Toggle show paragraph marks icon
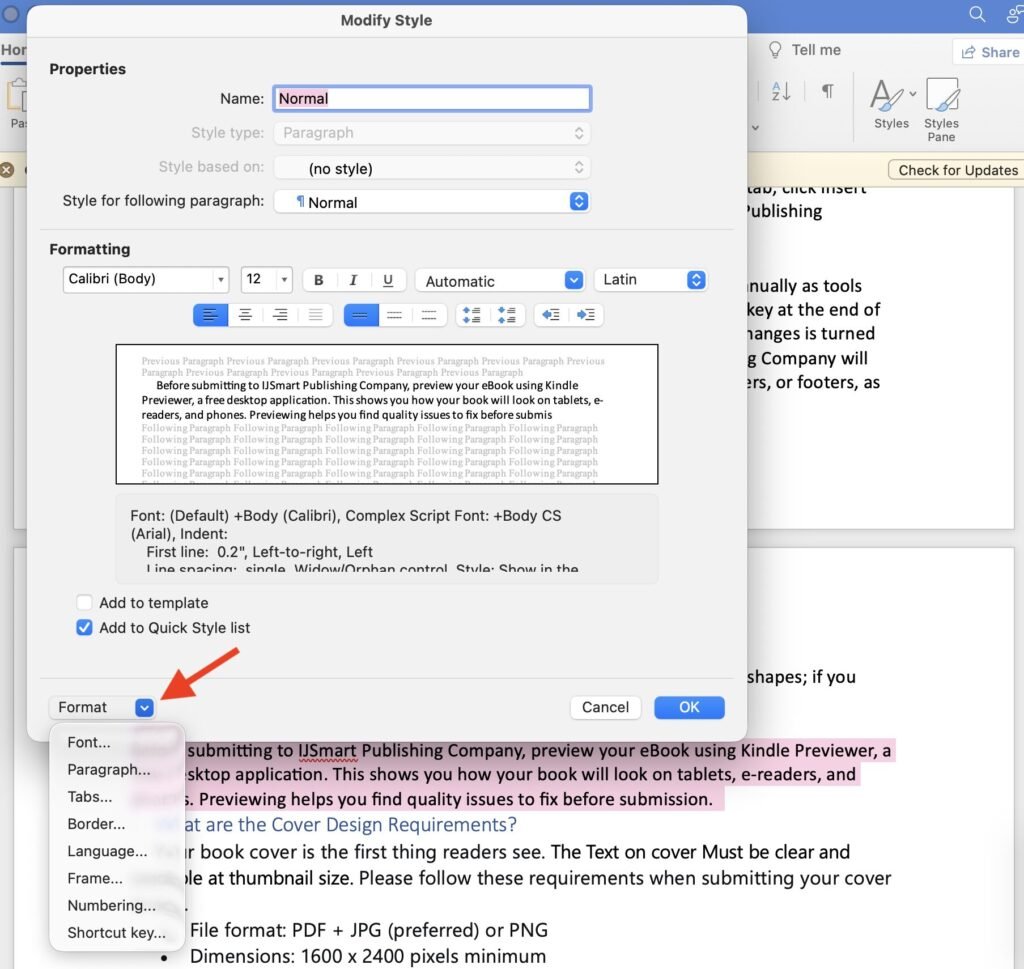The image size is (1024, 969). click(x=827, y=91)
